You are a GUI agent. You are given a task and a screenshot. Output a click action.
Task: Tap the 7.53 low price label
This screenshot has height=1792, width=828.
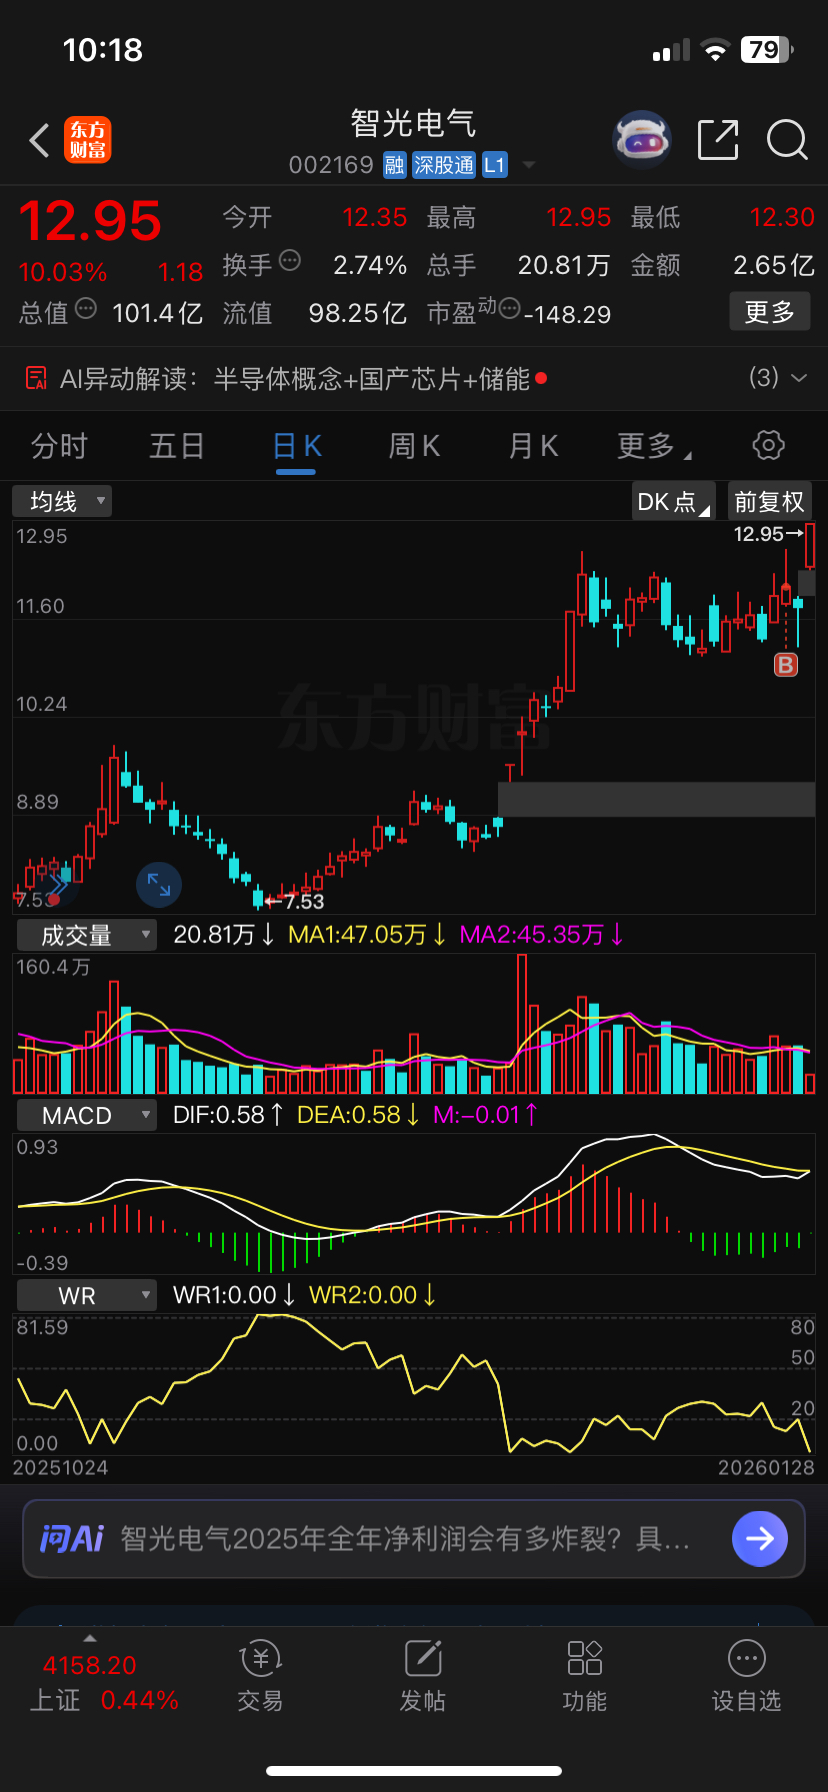pos(304,901)
